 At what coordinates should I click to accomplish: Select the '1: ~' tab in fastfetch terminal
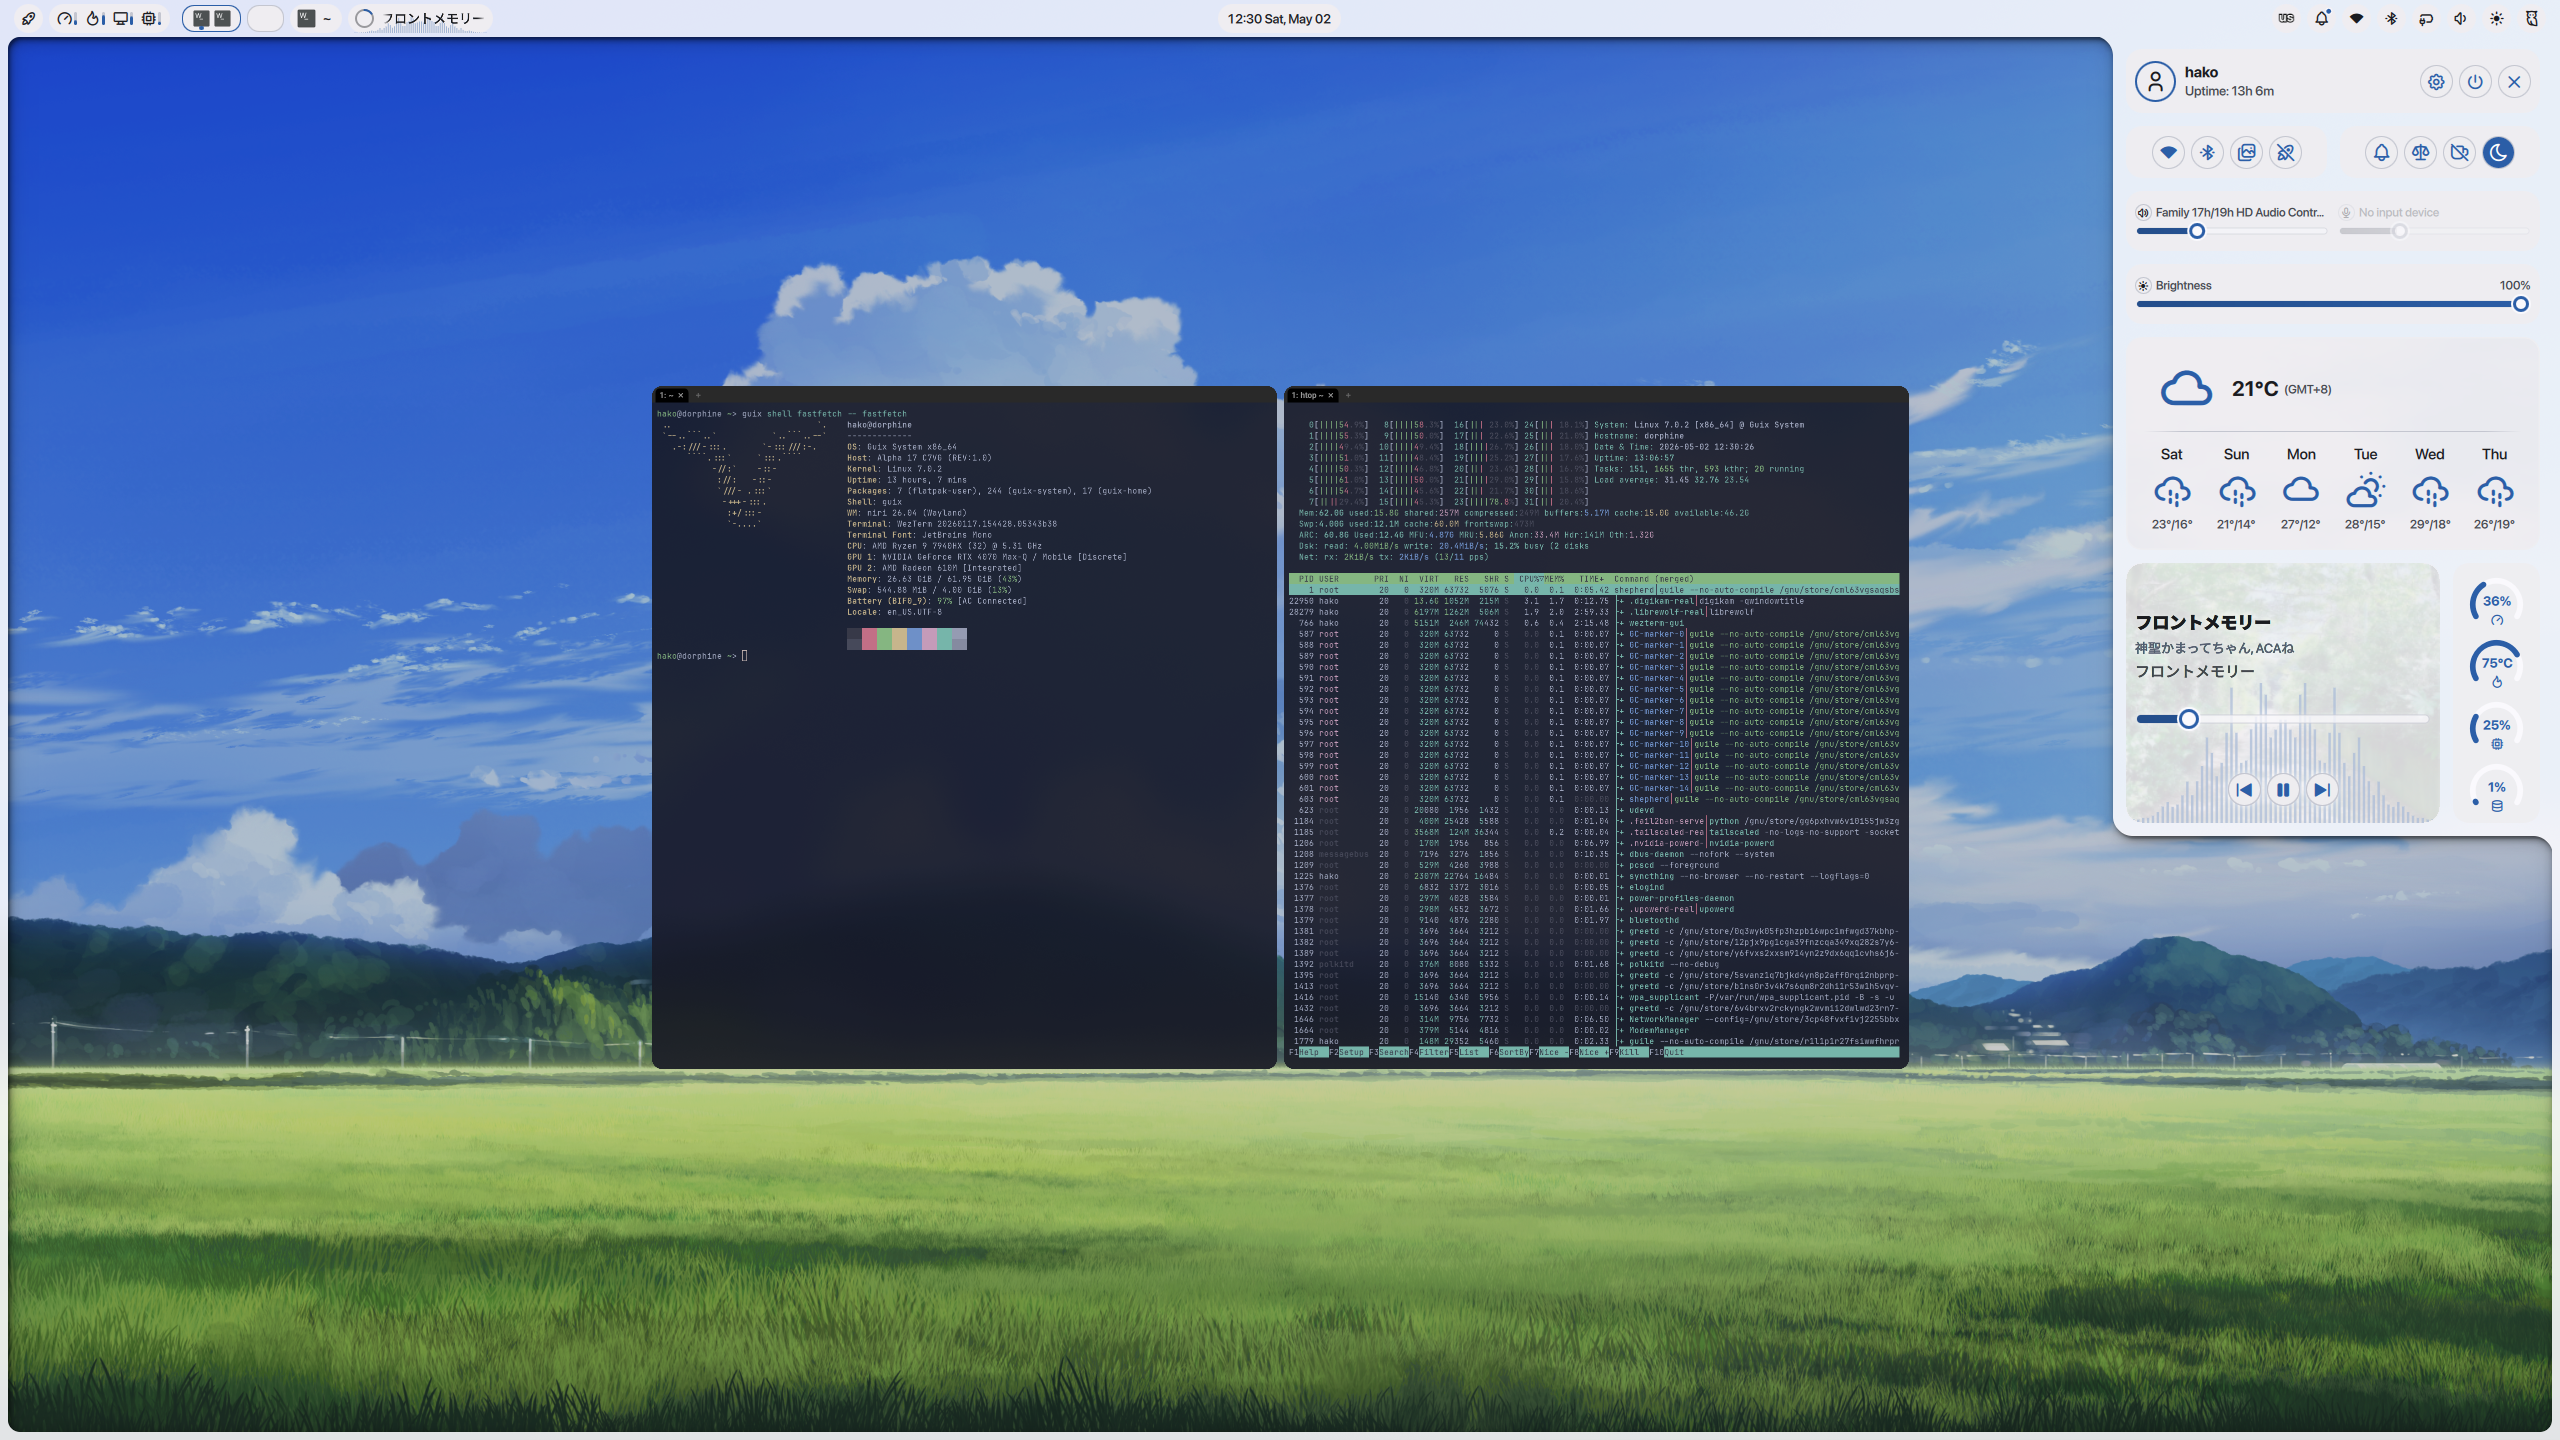point(671,395)
